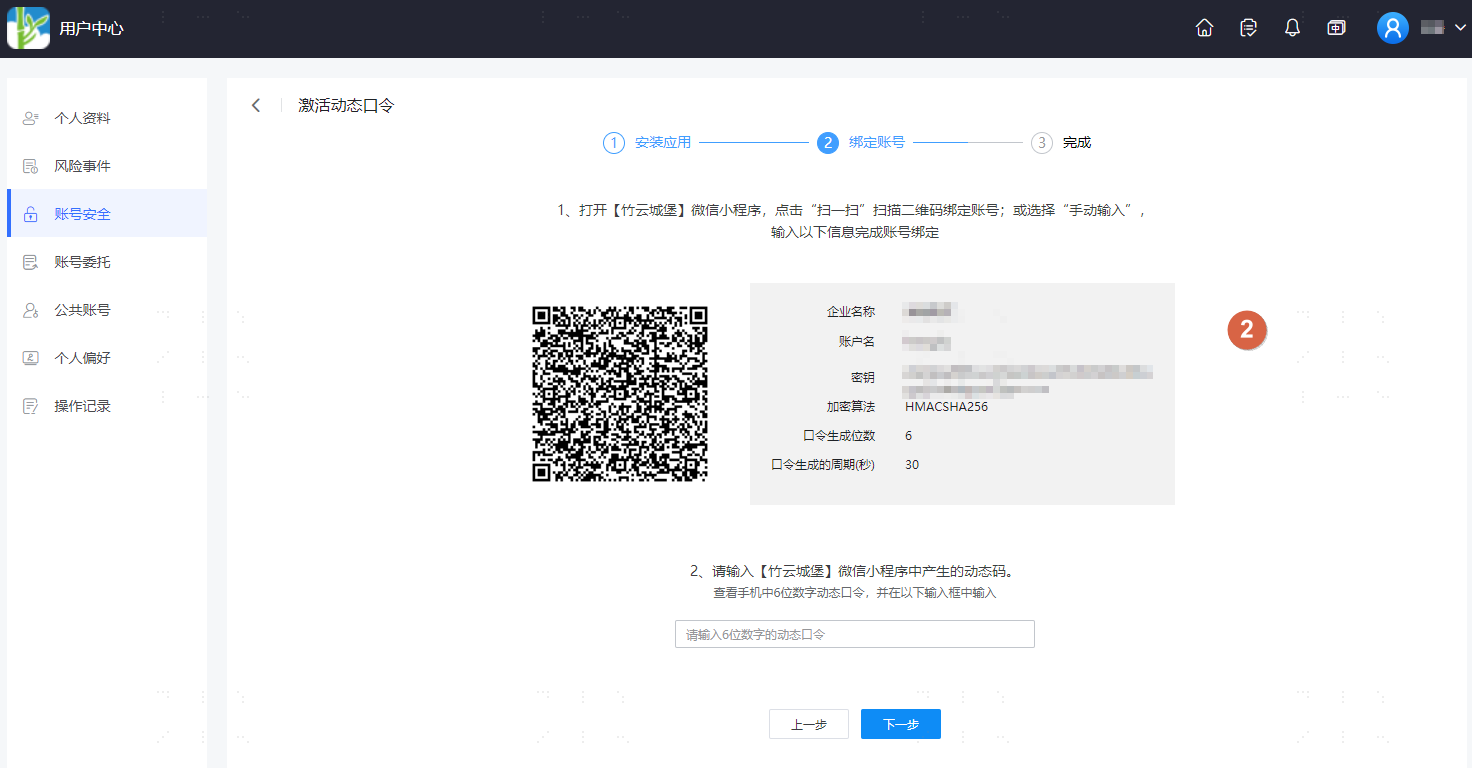Image resolution: width=1472 pixels, height=768 pixels.
Task: Expand the user account dropdown arrow
Action: 1460,28
